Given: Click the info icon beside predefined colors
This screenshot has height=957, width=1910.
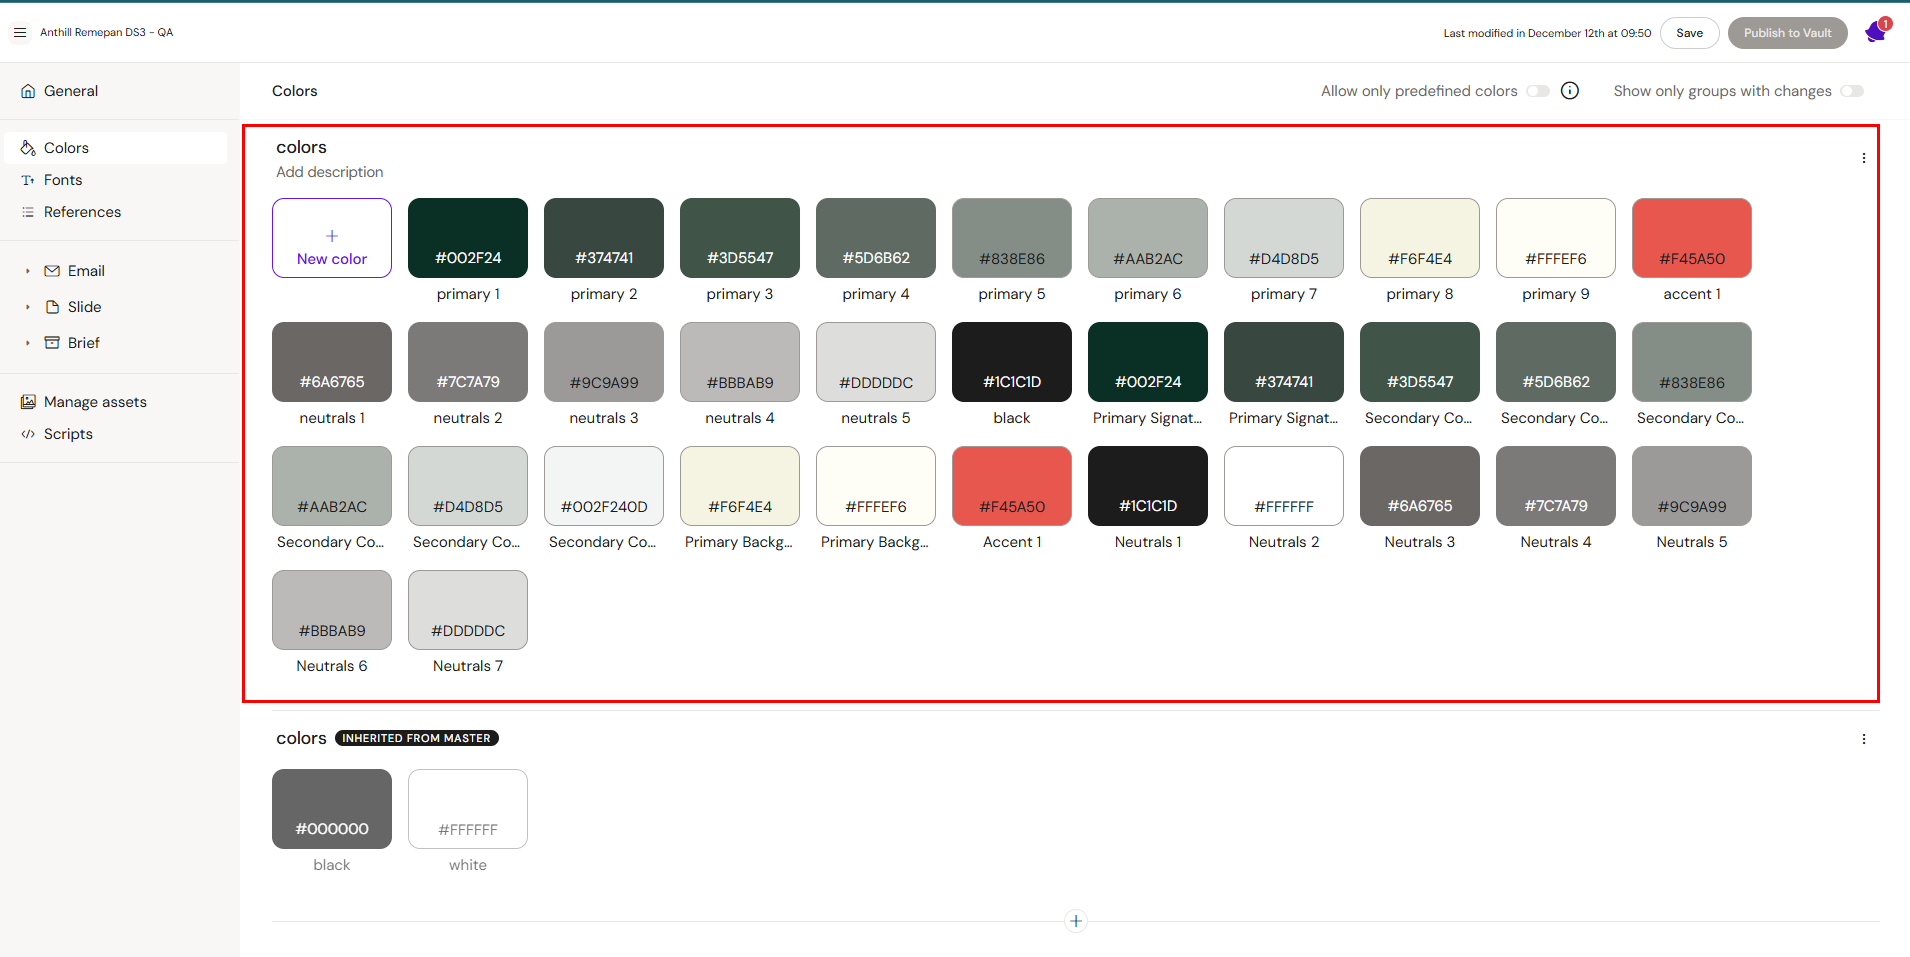Looking at the screenshot, I should 1570,91.
